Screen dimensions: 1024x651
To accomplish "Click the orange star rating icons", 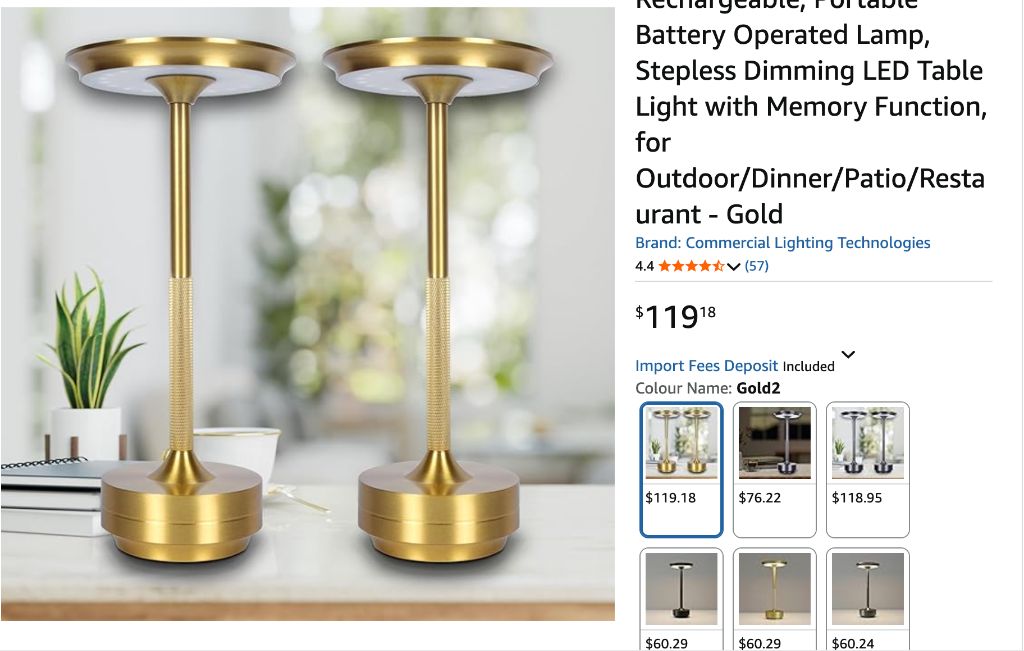I will click(691, 266).
